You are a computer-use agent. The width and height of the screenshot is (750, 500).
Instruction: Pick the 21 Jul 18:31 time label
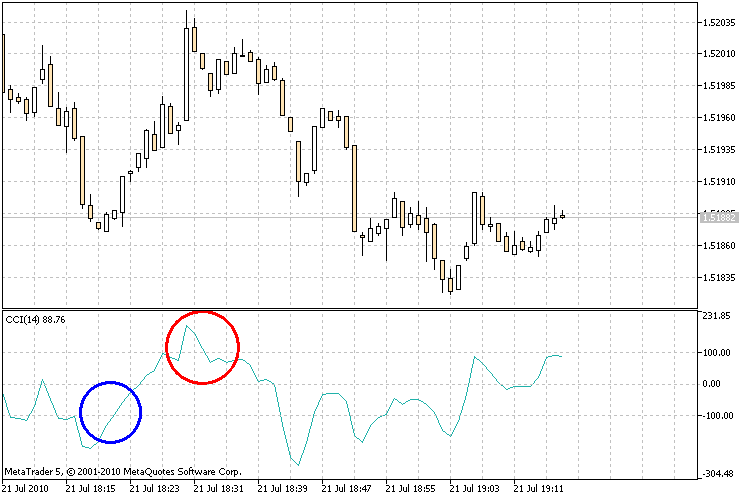coord(219,489)
